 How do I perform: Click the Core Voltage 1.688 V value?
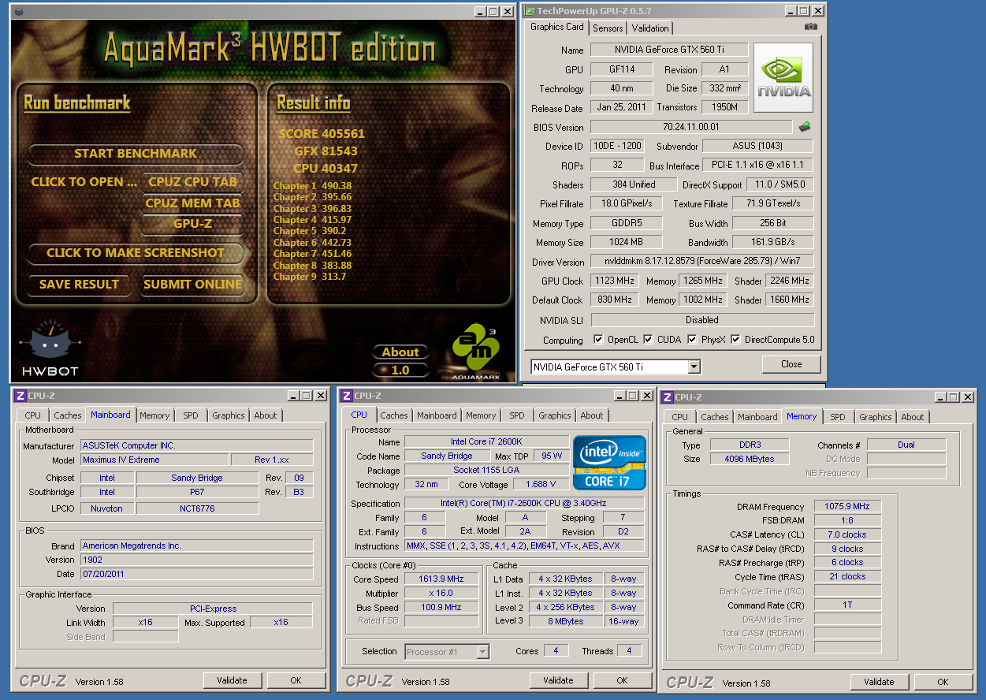click(x=540, y=484)
